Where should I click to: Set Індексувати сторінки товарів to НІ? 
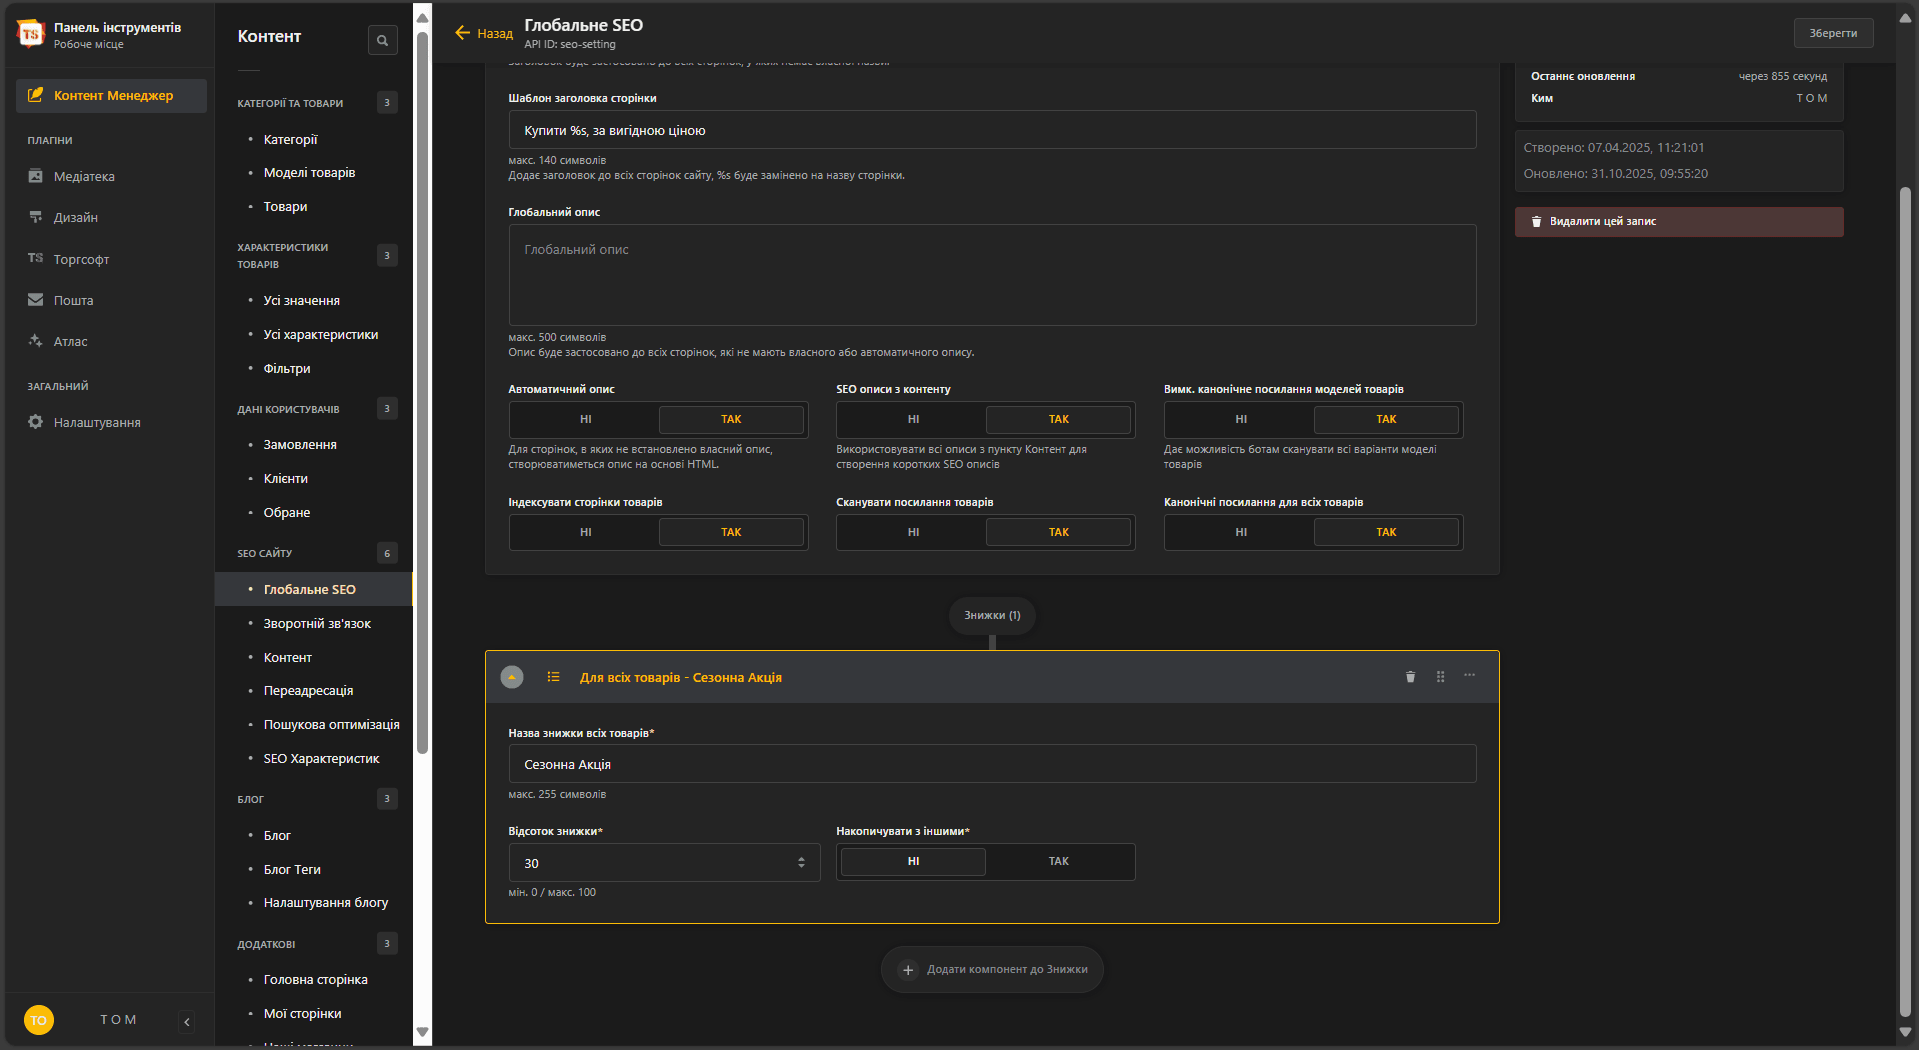pos(585,533)
